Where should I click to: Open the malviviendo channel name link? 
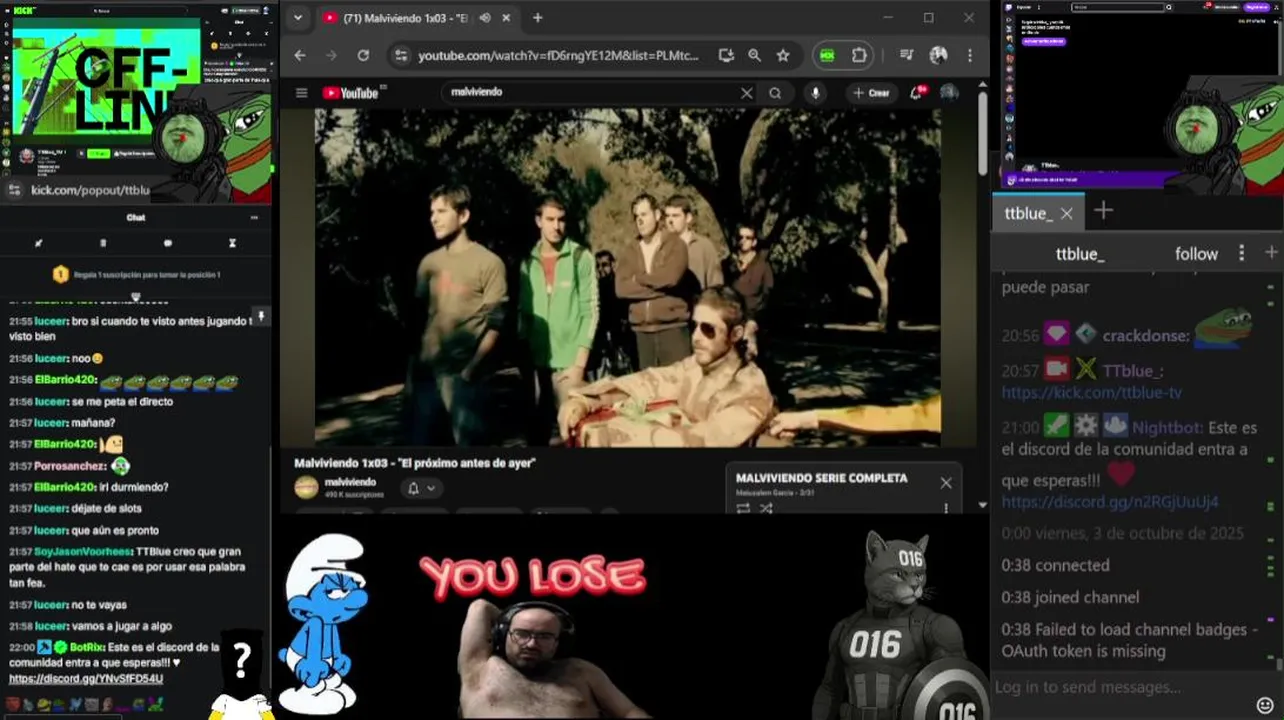coord(350,482)
